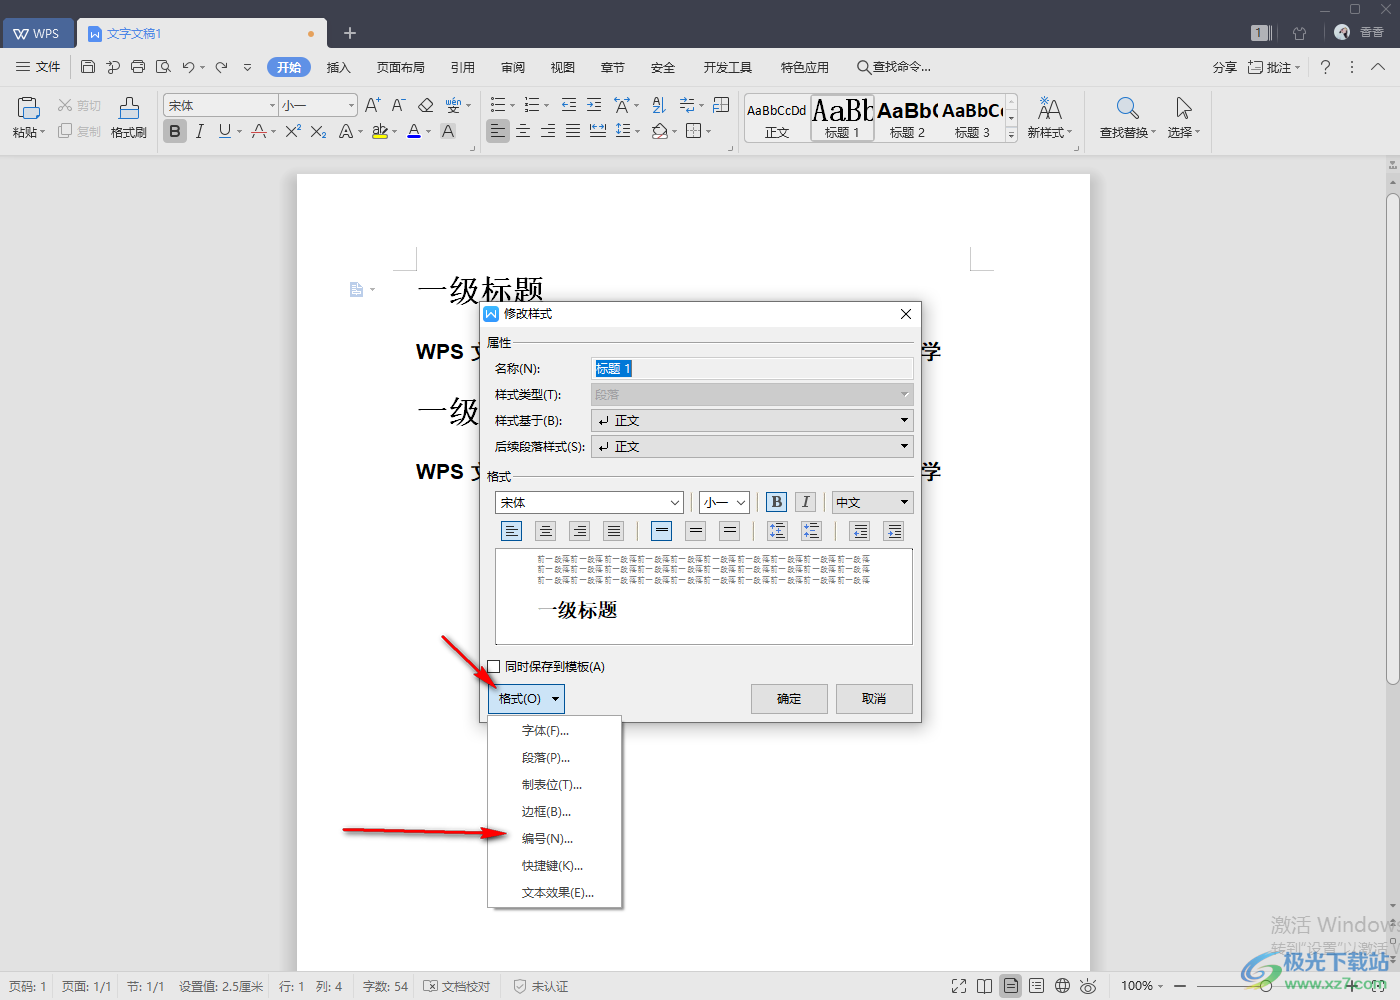Click the sort (A-Z) icon in ribbon
Image resolution: width=1400 pixels, height=1000 pixels.
pos(659,105)
